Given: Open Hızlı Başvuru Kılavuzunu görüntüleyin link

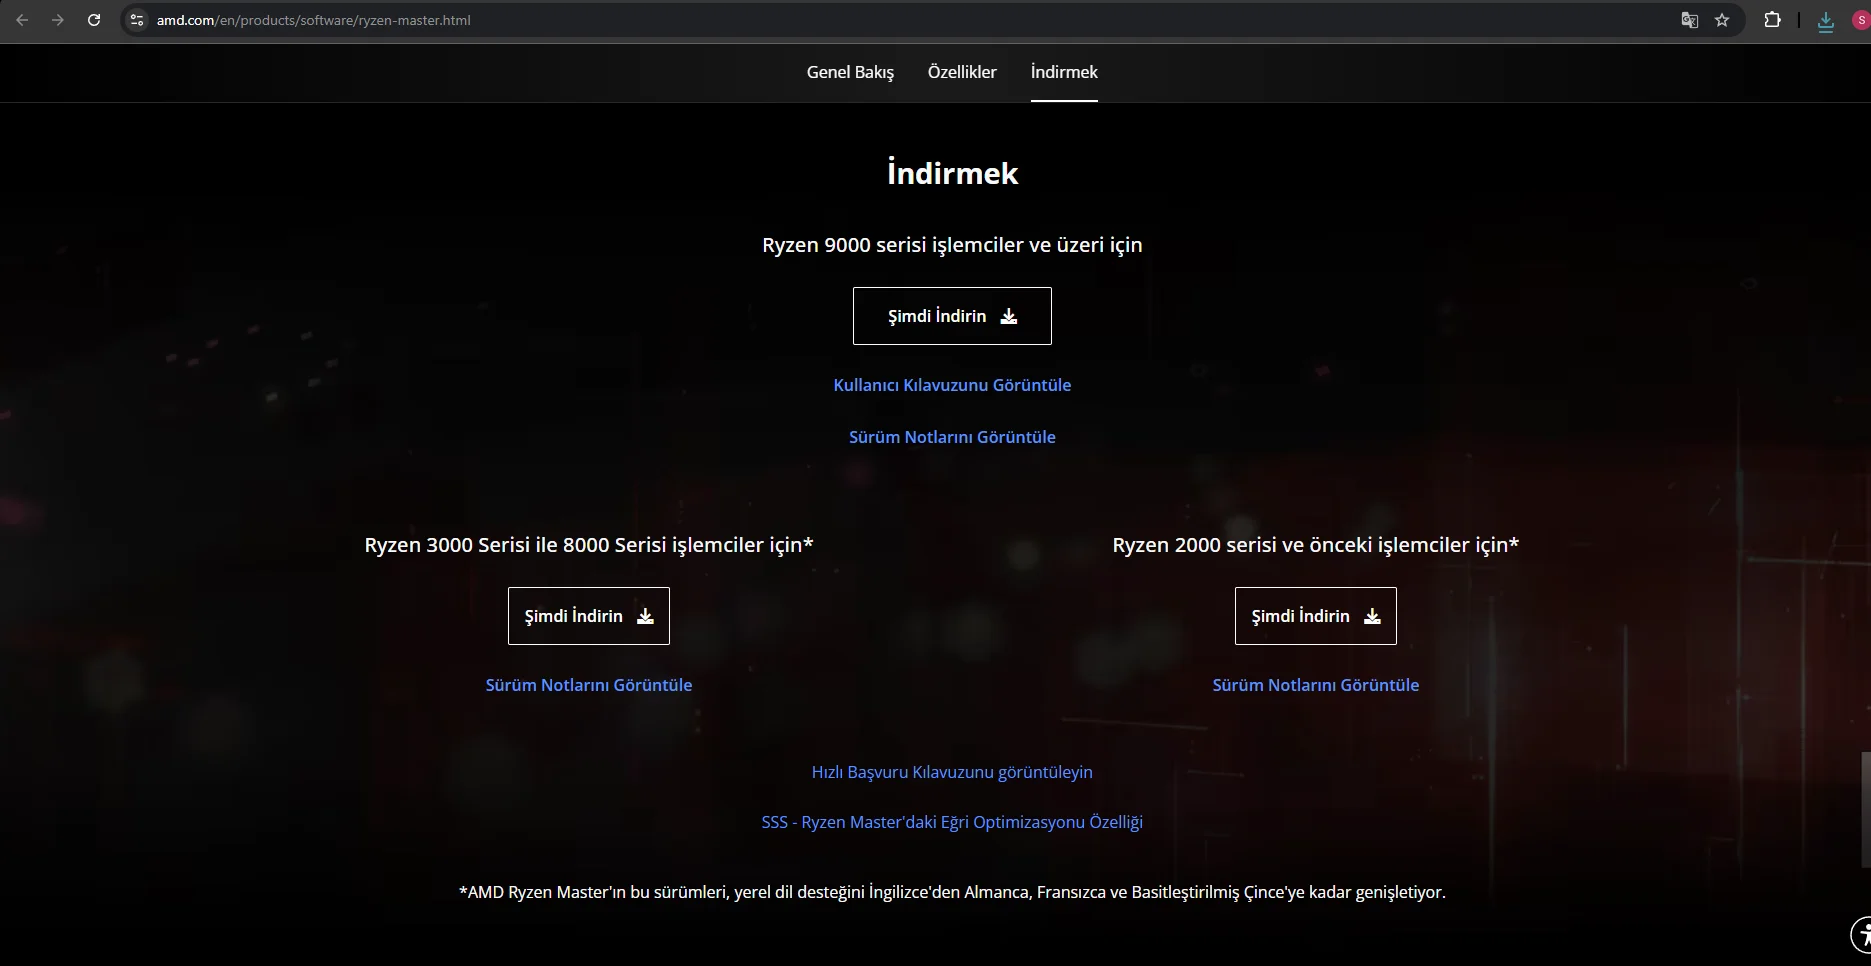Looking at the screenshot, I should tap(952, 772).
